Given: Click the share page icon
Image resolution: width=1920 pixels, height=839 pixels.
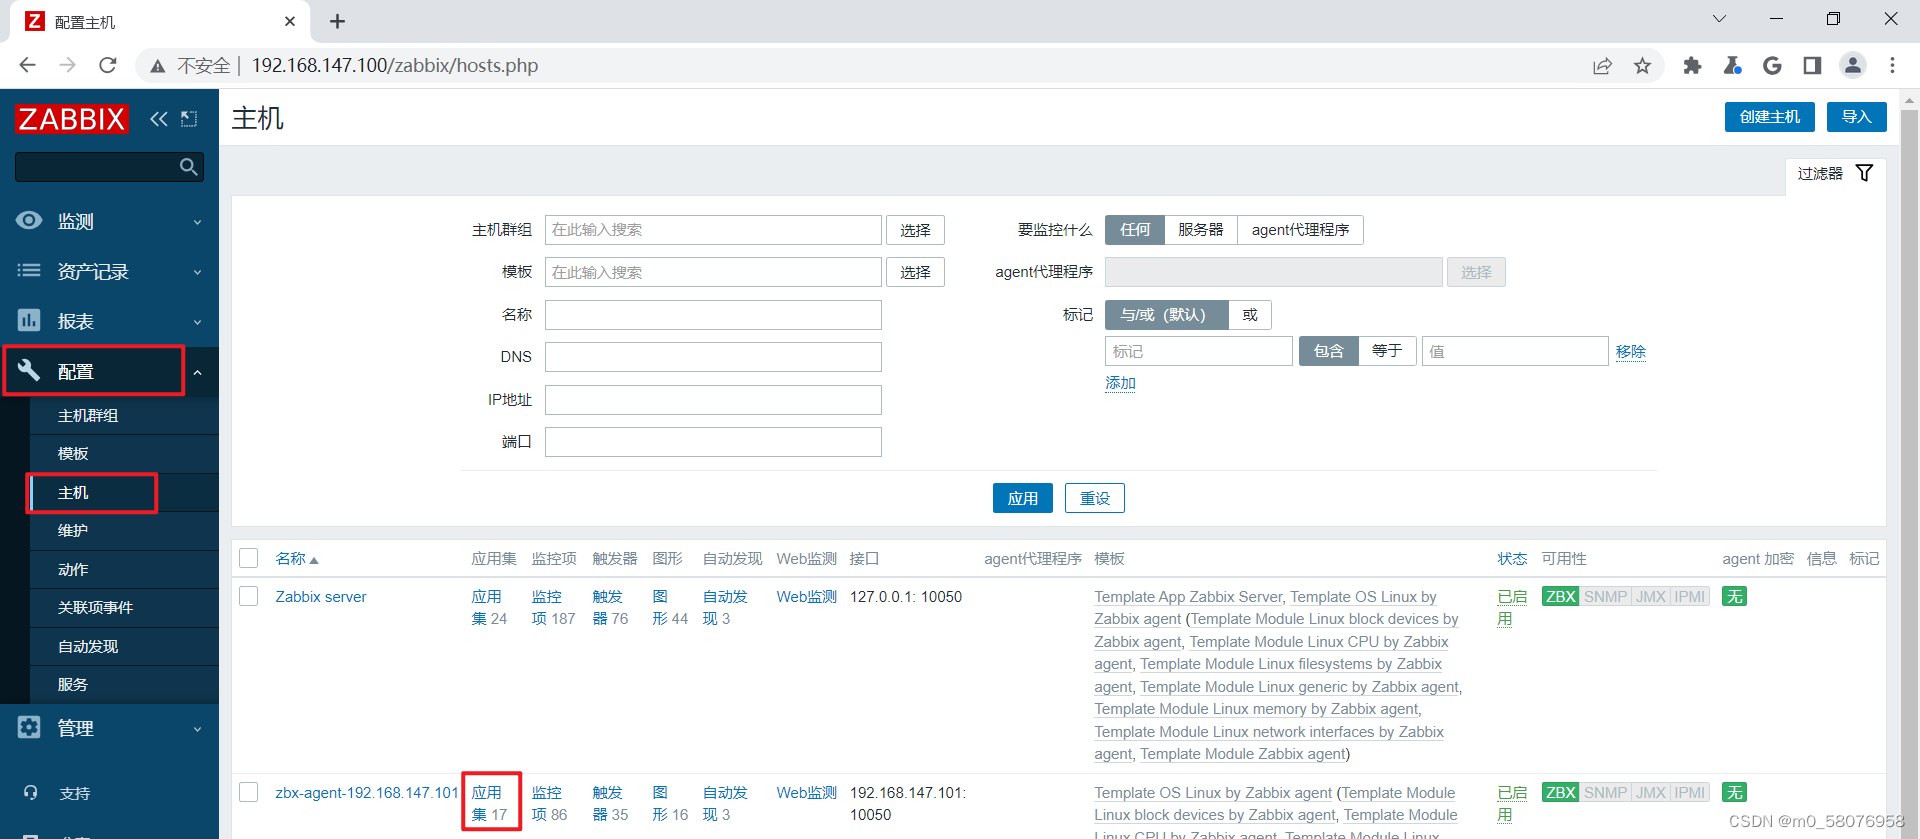Looking at the screenshot, I should (x=1602, y=65).
